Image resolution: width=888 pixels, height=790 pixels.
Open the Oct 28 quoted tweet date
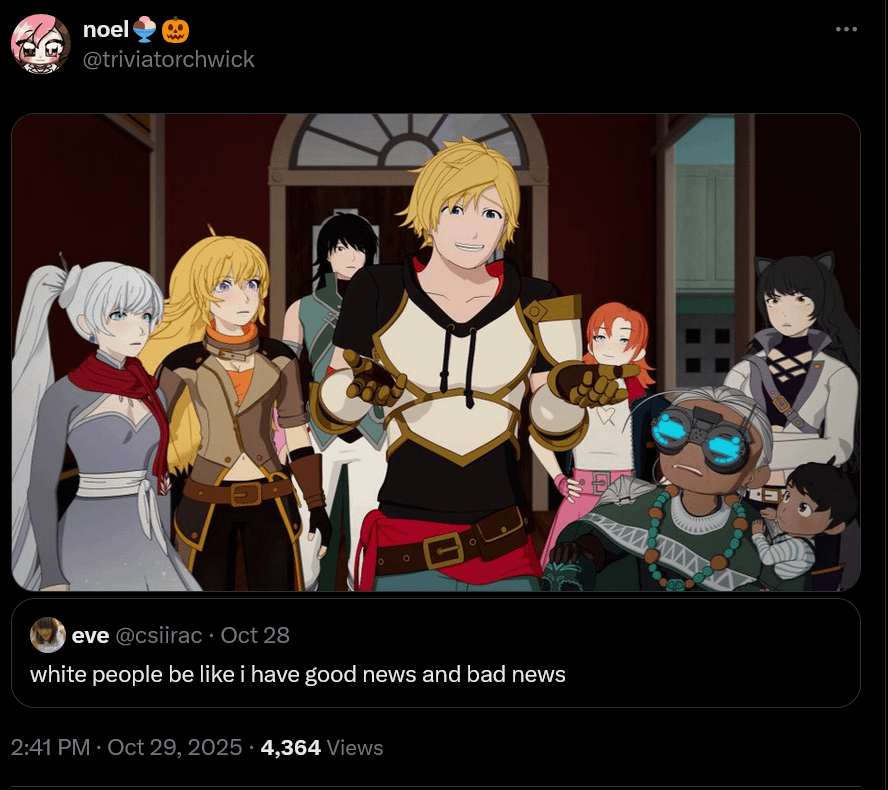(x=255, y=635)
